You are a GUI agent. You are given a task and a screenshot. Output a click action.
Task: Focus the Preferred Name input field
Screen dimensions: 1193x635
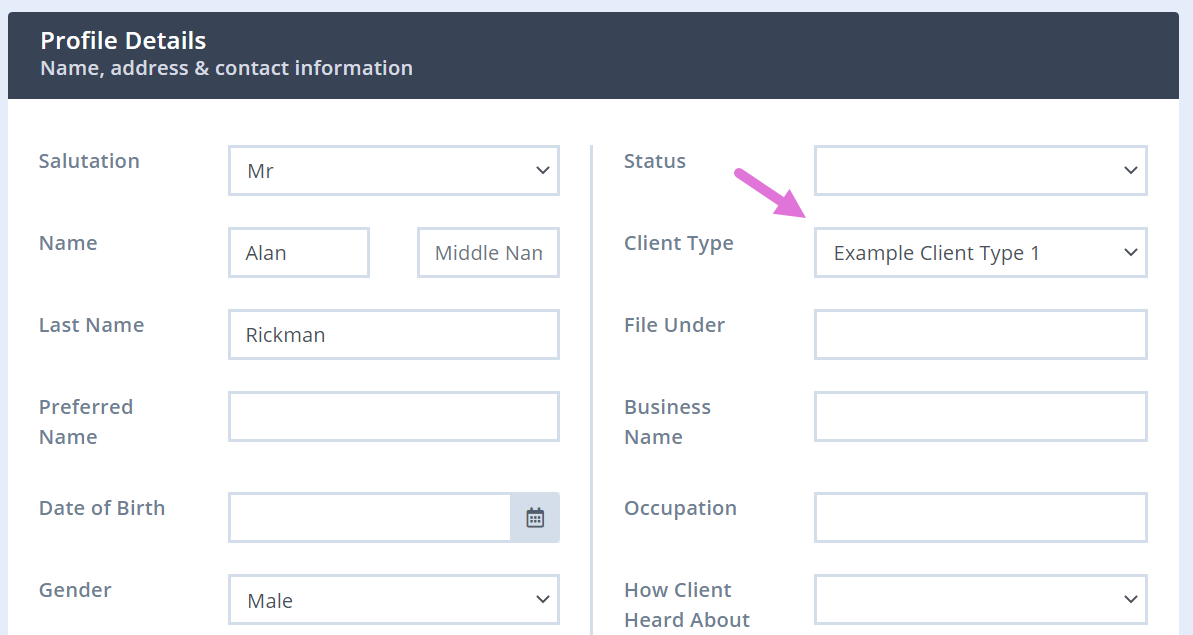click(x=393, y=416)
